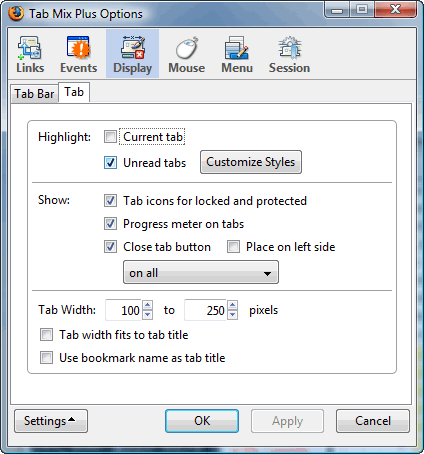
Task: Enable Place on left side
Action: [x=233, y=247]
